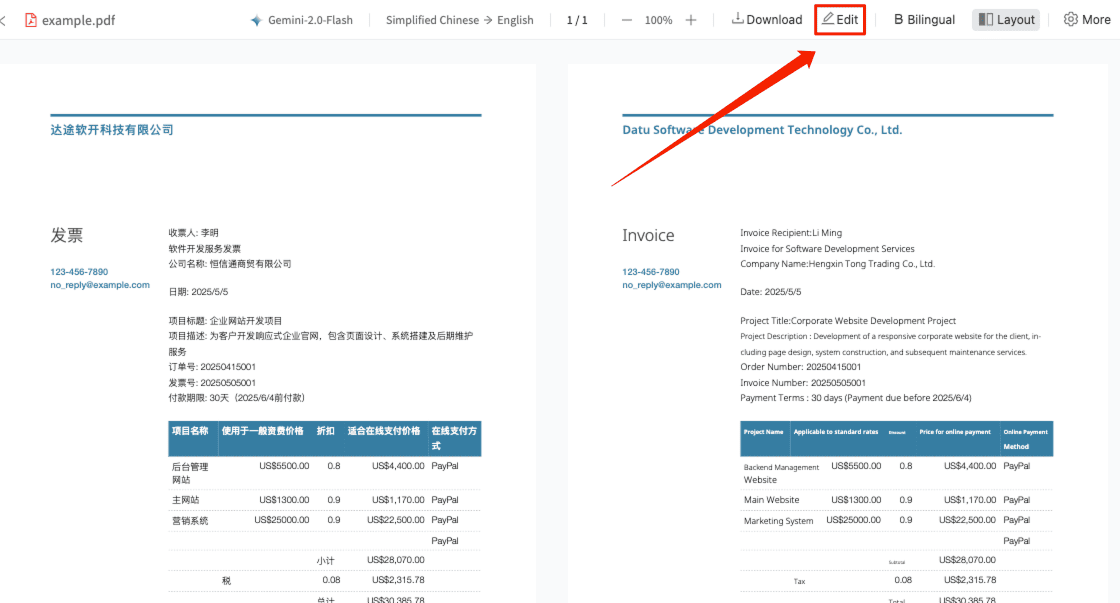This screenshot has height=603, width=1120.
Task: Click the email link in the original Chinese invoice
Action: tap(100, 285)
